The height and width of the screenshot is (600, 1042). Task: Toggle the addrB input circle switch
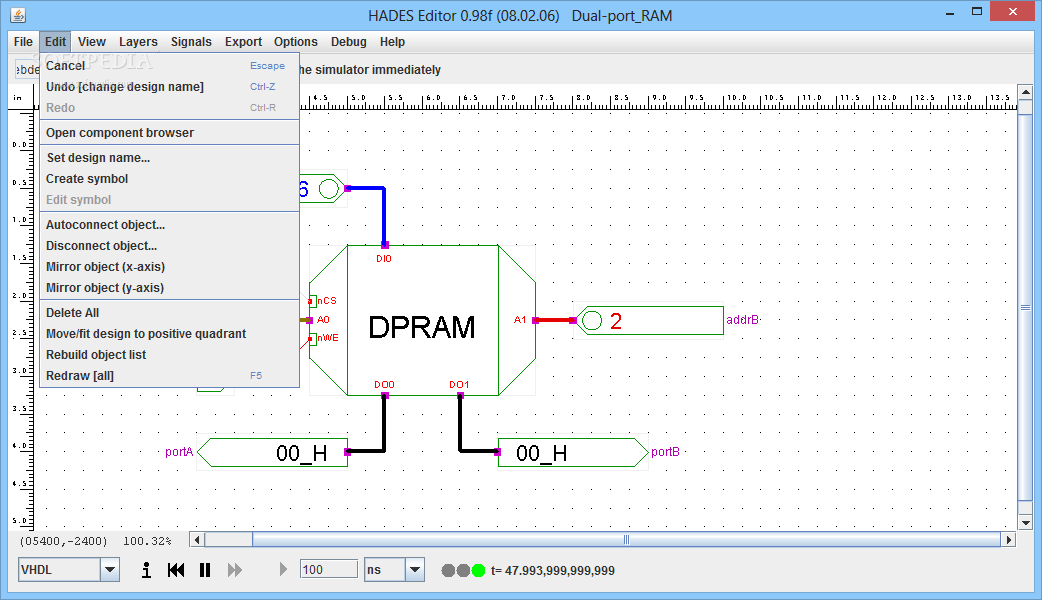click(591, 321)
